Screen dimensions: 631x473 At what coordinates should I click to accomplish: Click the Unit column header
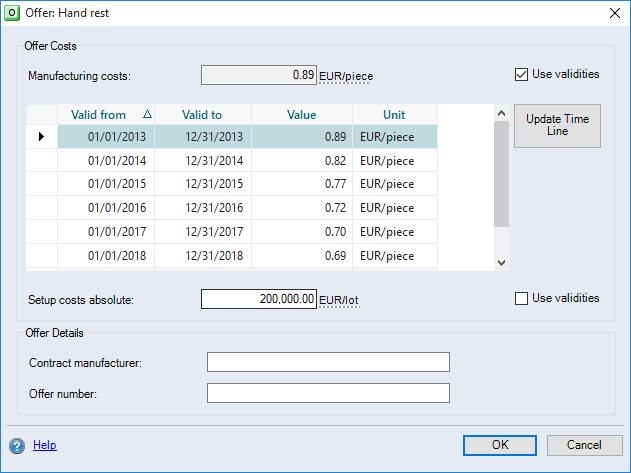[394, 115]
